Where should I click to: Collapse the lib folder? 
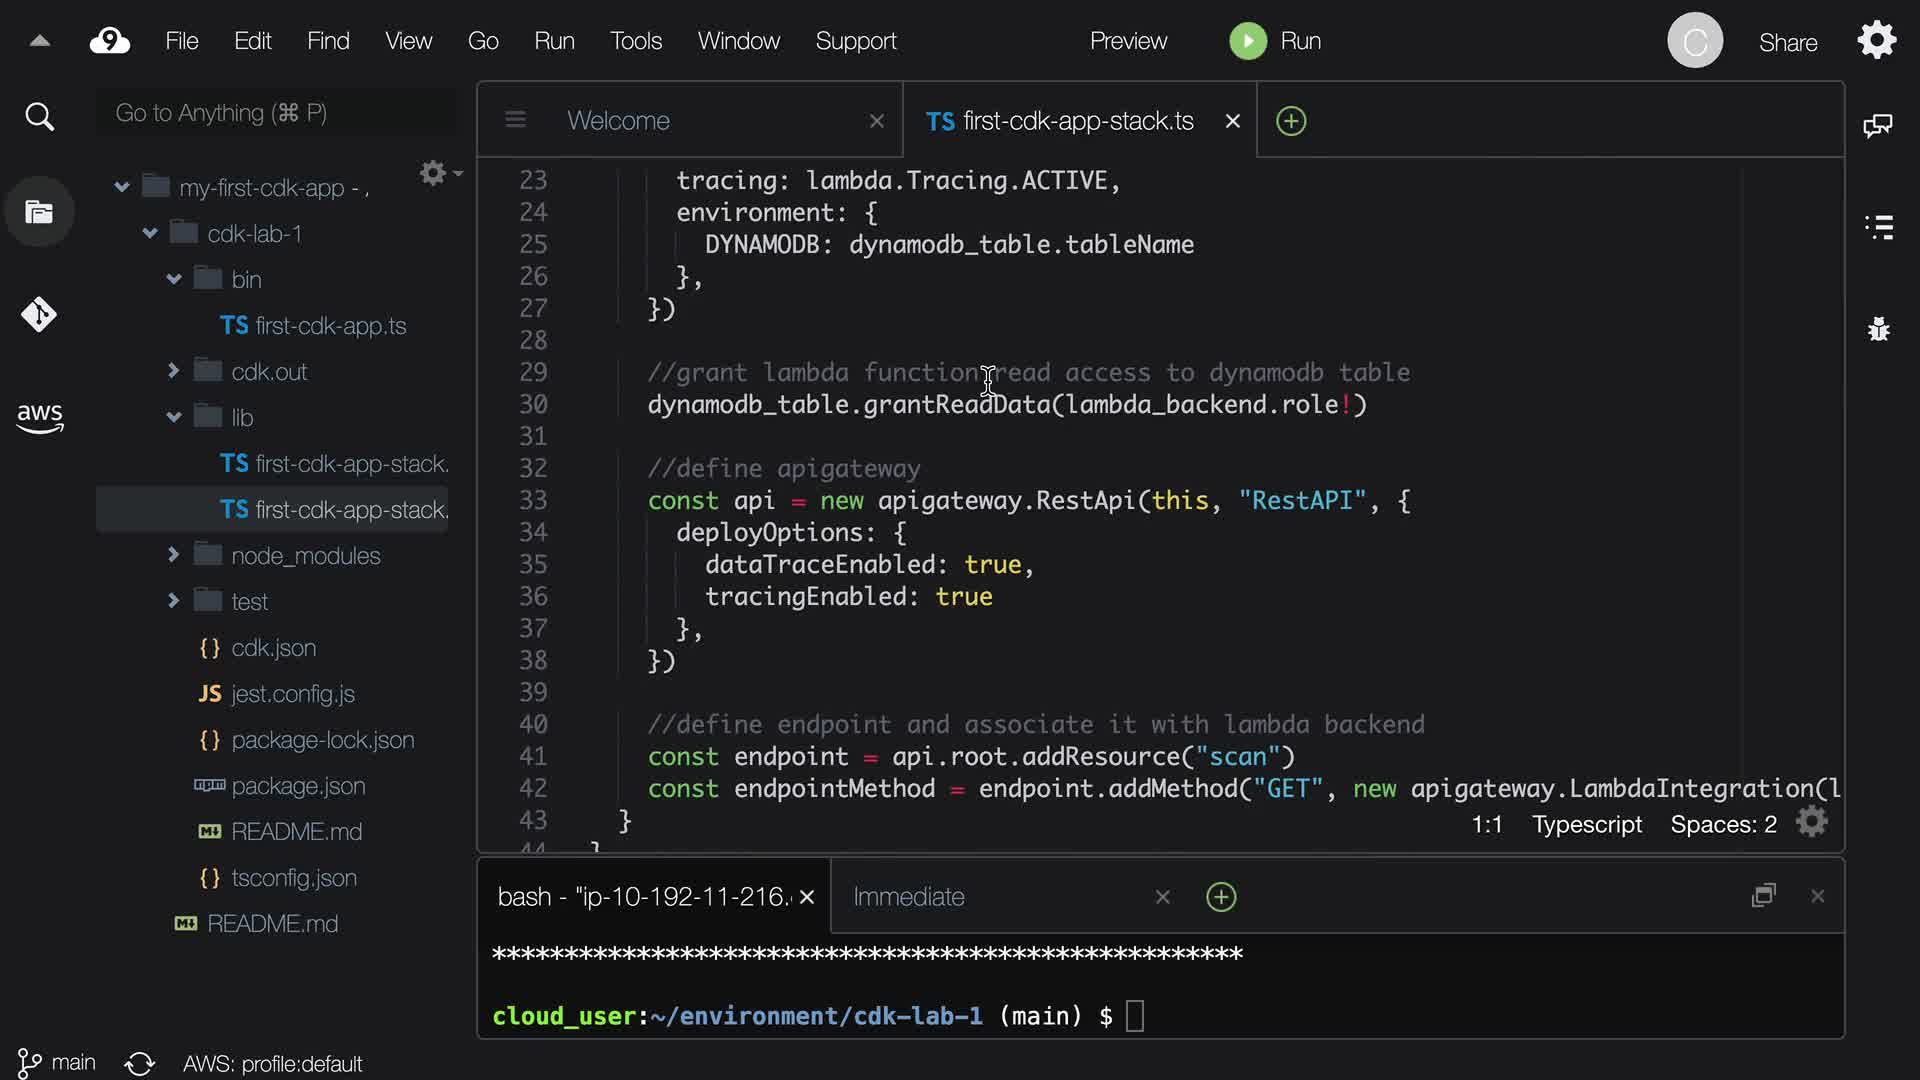point(174,417)
